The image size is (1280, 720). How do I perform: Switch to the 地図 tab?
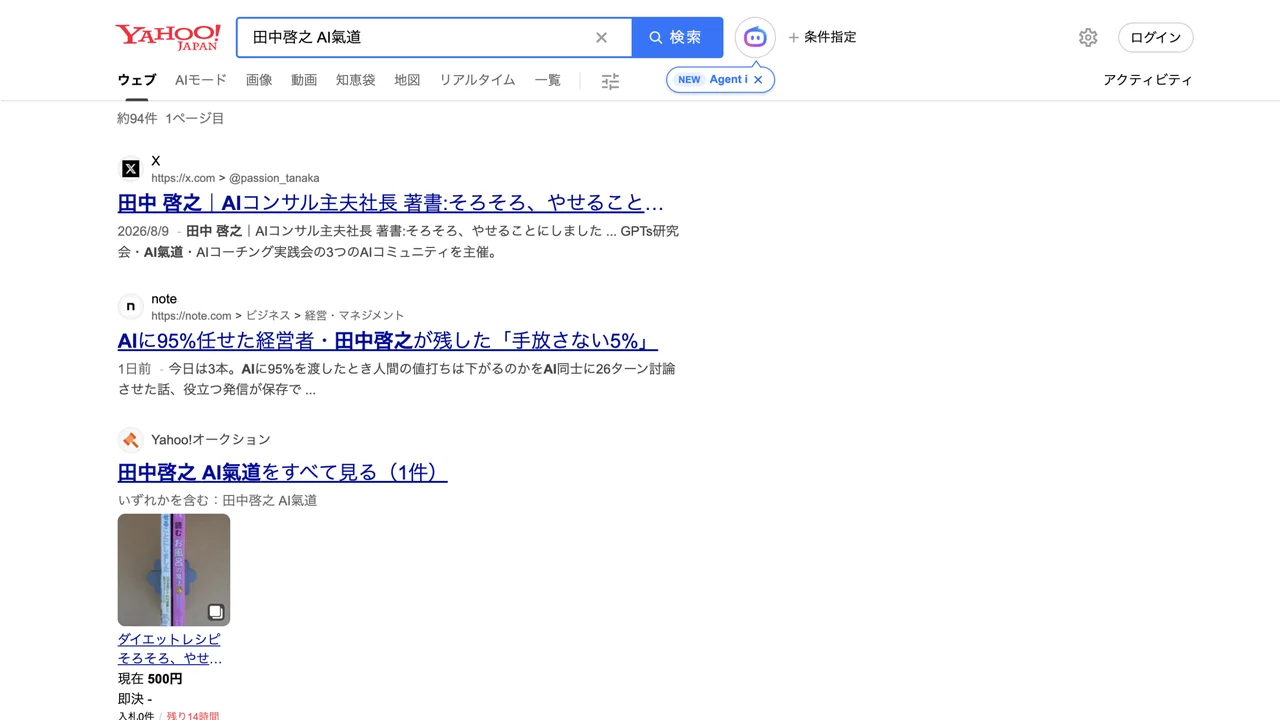pos(407,80)
